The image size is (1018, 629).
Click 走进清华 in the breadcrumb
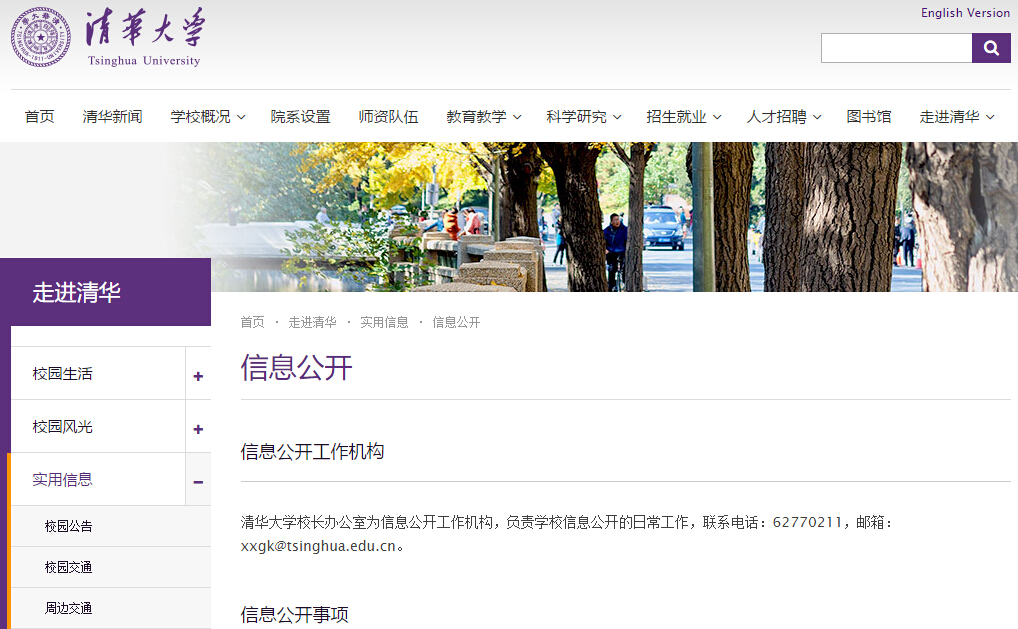tap(312, 323)
